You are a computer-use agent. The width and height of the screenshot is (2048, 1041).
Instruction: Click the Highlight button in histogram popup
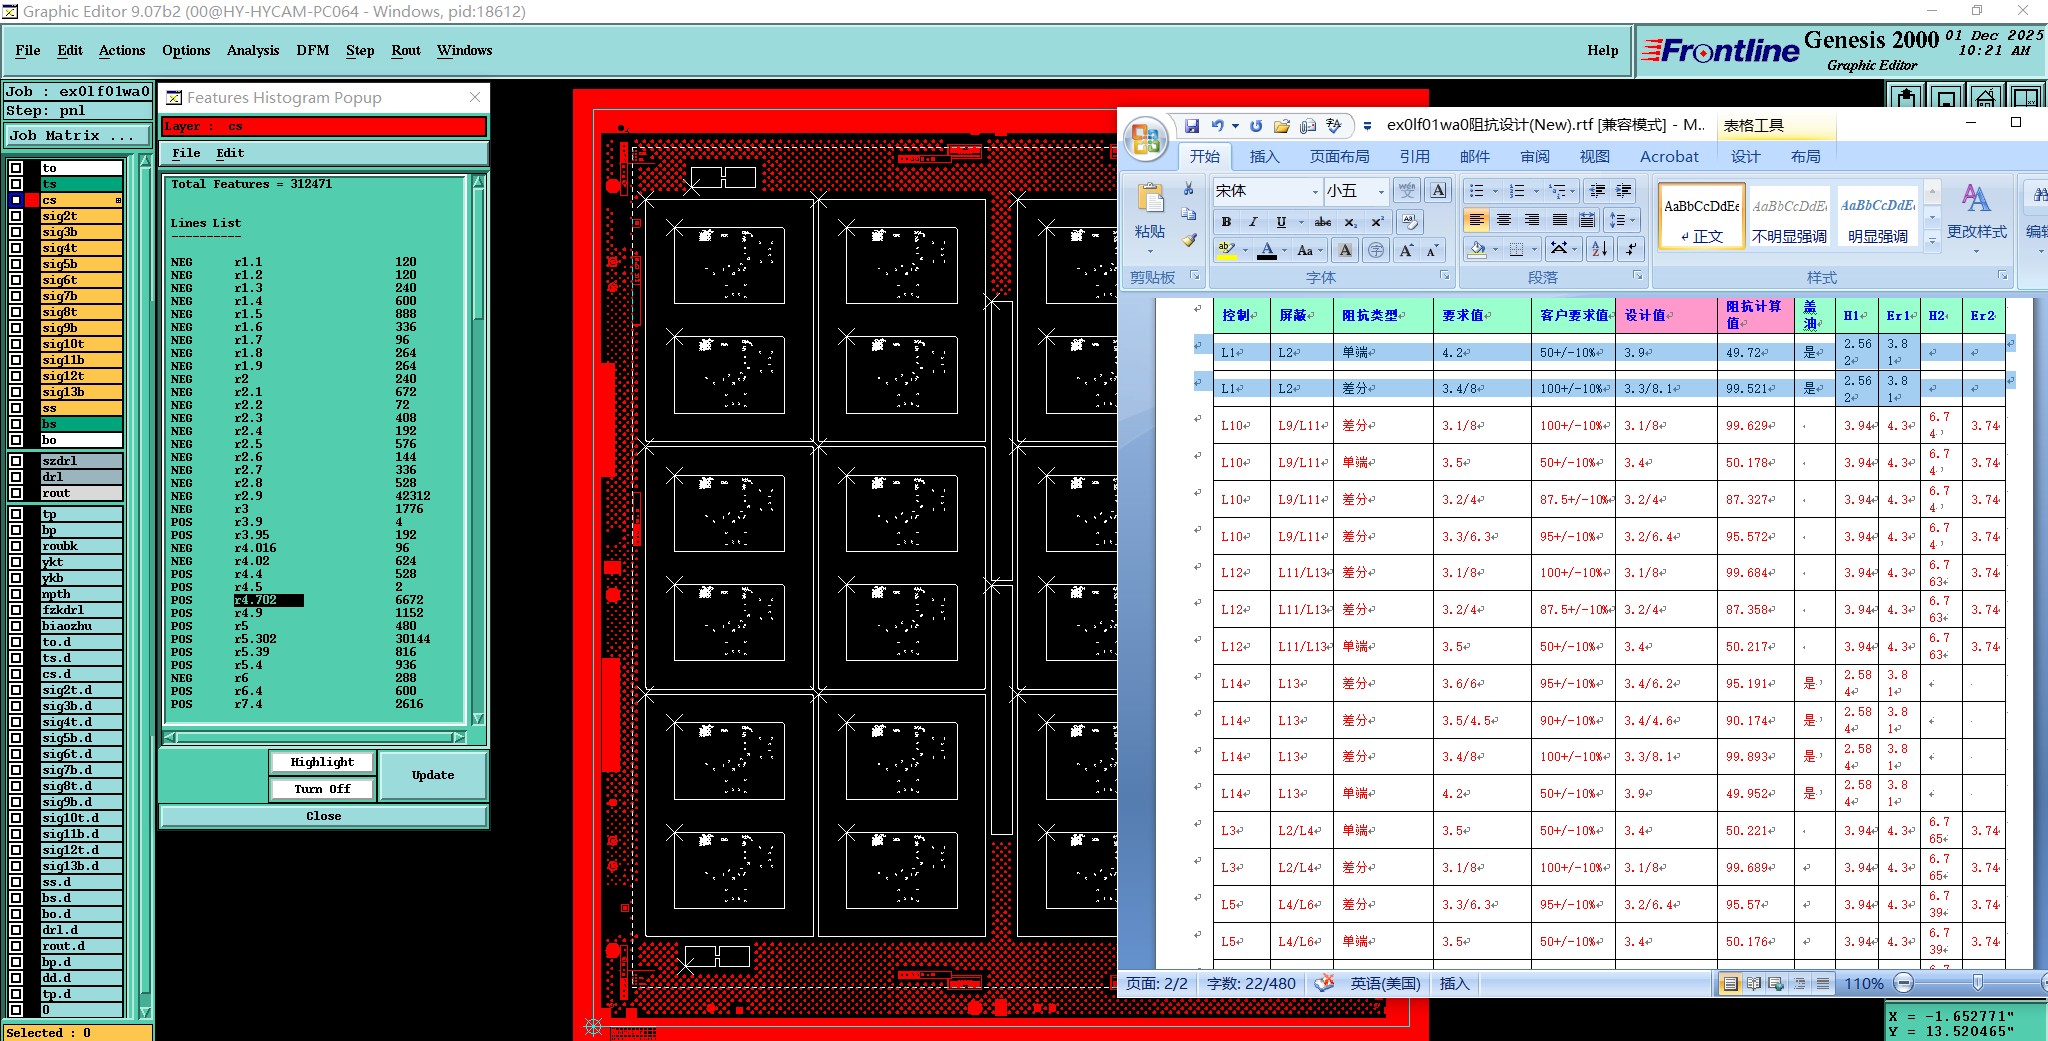pyautogui.click(x=322, y=762)
